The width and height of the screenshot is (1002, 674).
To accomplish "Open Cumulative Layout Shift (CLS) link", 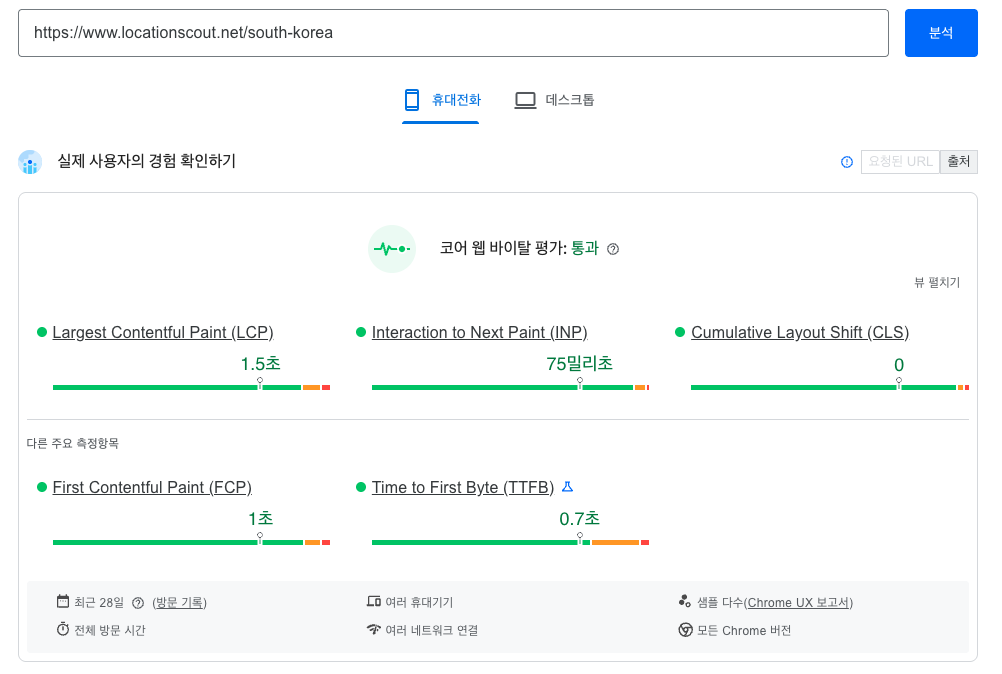I will tap(800, 332).
